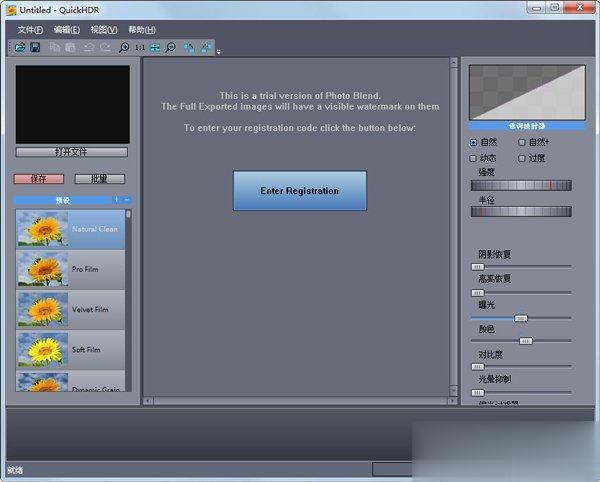Click the floppy disk save toolbar icon
Viewport: 600px width, 482px height.
[35, 47]
